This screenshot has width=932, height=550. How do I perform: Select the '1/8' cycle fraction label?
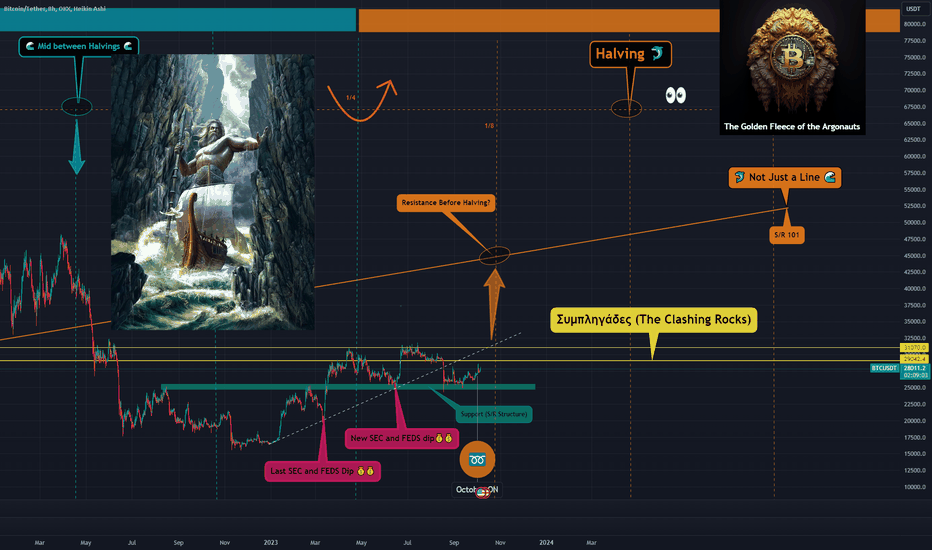point(489,126)
